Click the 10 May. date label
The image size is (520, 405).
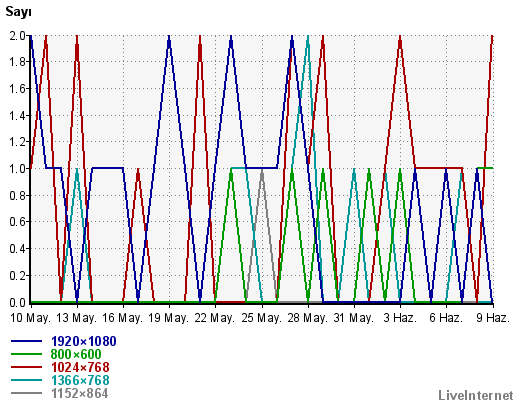[30, 318]
